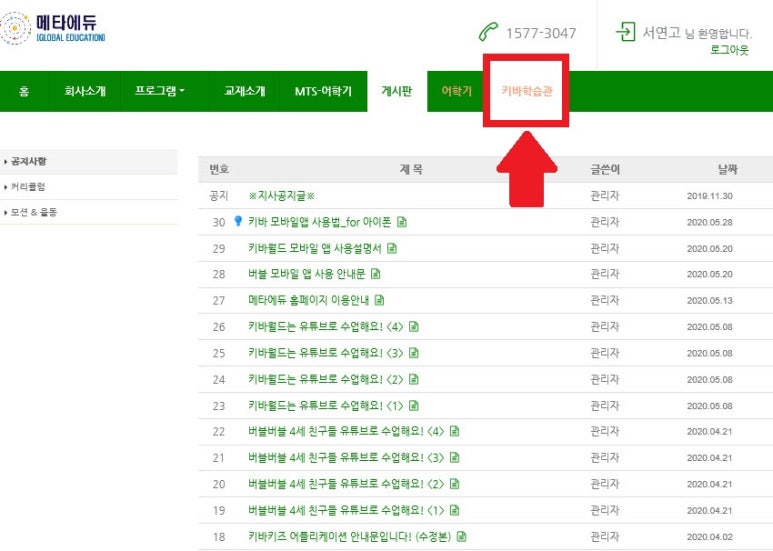The height and width of the screenshot is (551, 773).
Task: Click document icon after 키바월드는 유튜브로 수업해요! <4>
Action: click(x=414, y=326)
